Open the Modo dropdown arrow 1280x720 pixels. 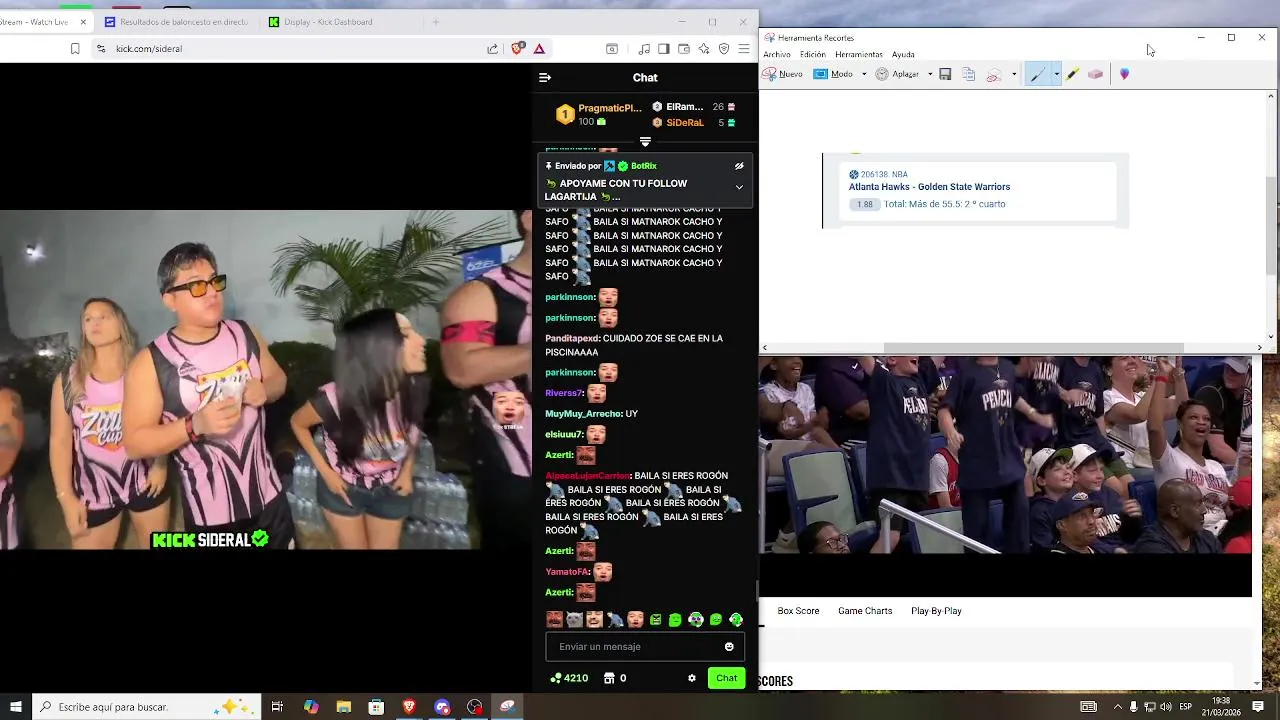click(864, 74)
